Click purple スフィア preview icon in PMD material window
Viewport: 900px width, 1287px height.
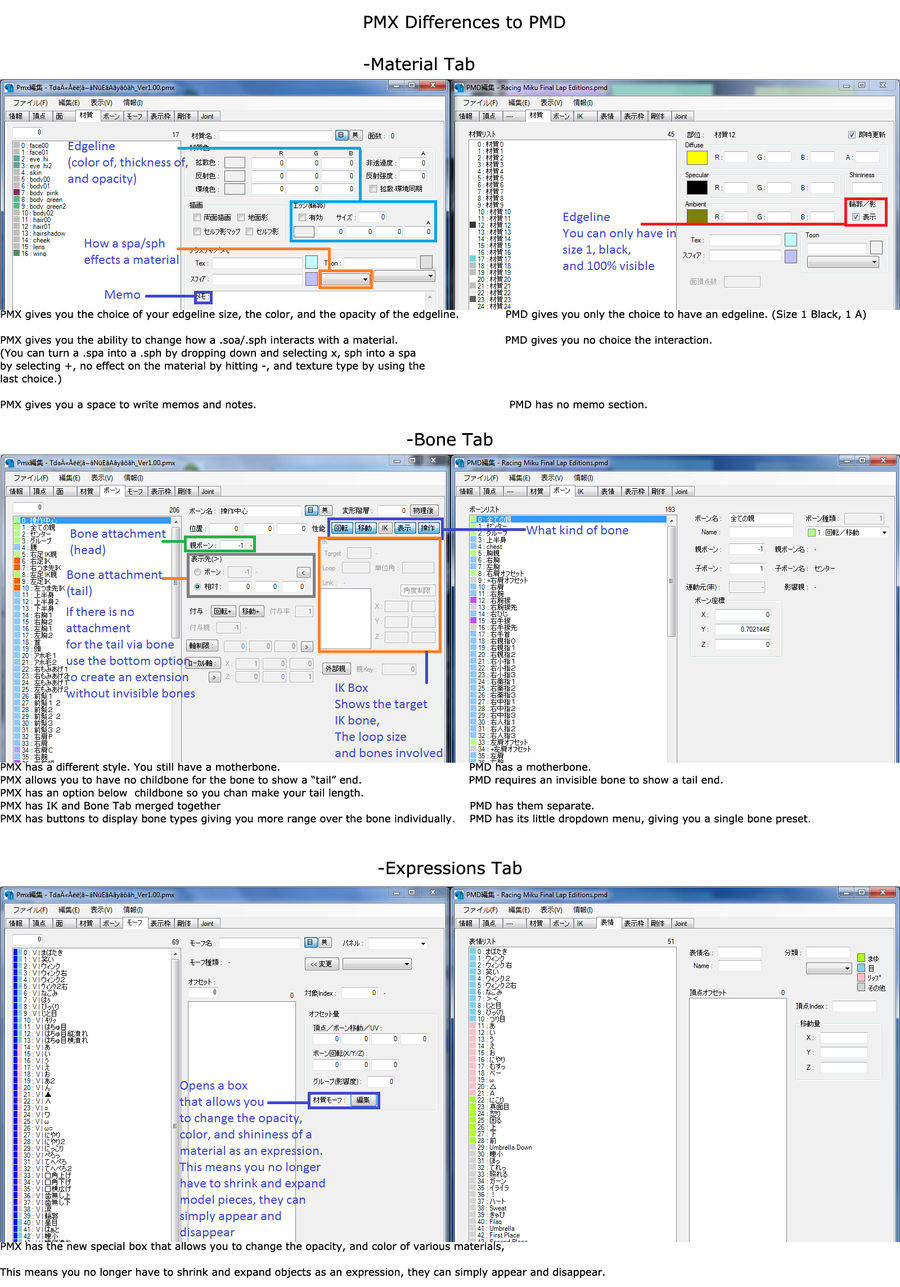(791, 256)
